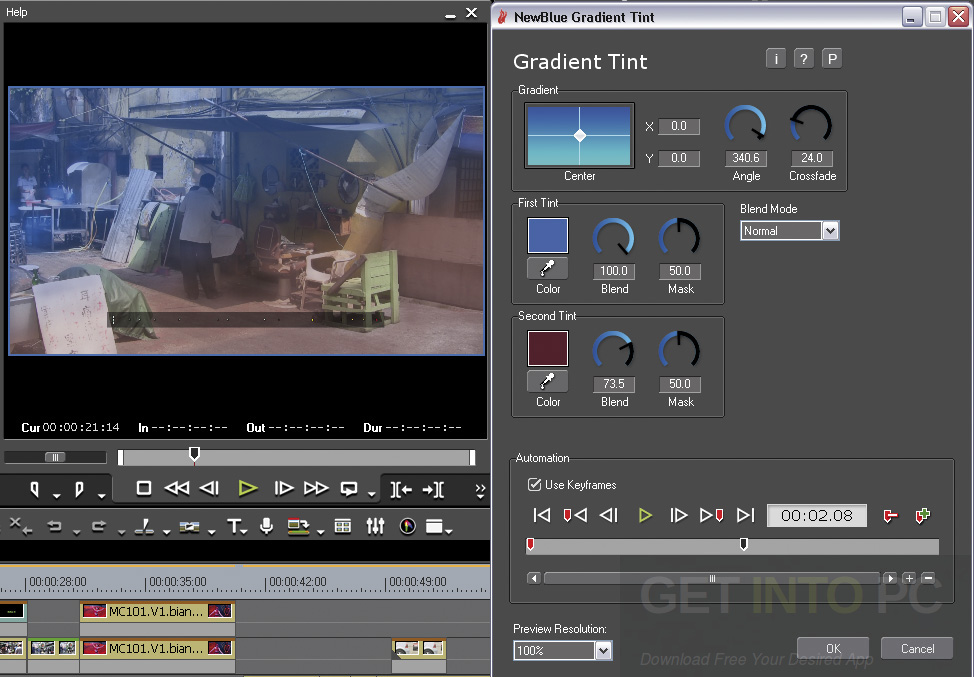This screenshot has height=677, width=974.
Task: Add a new keyframe
Action: click(x=923, y=516)
